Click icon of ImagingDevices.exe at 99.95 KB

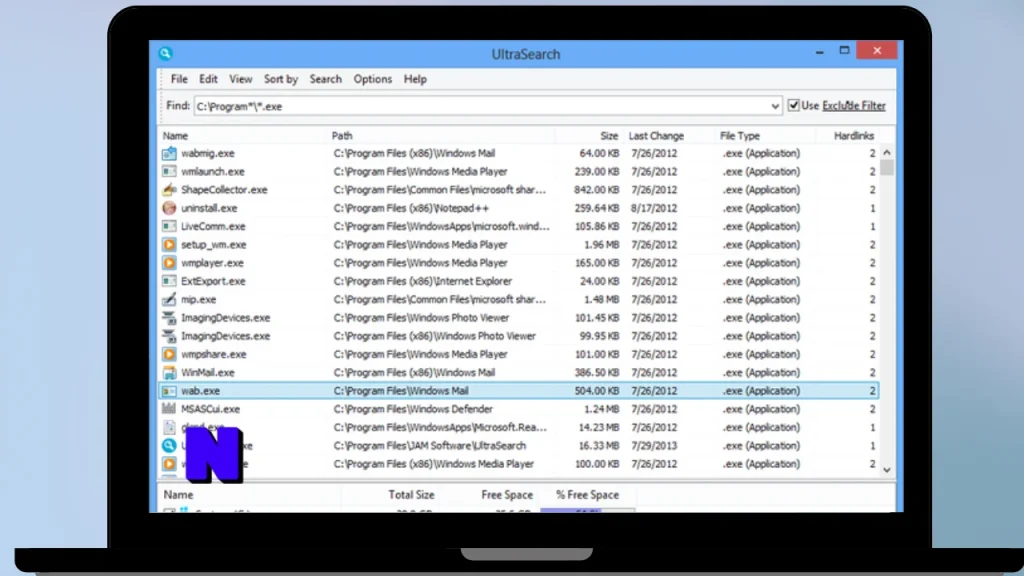coord(169,336)
